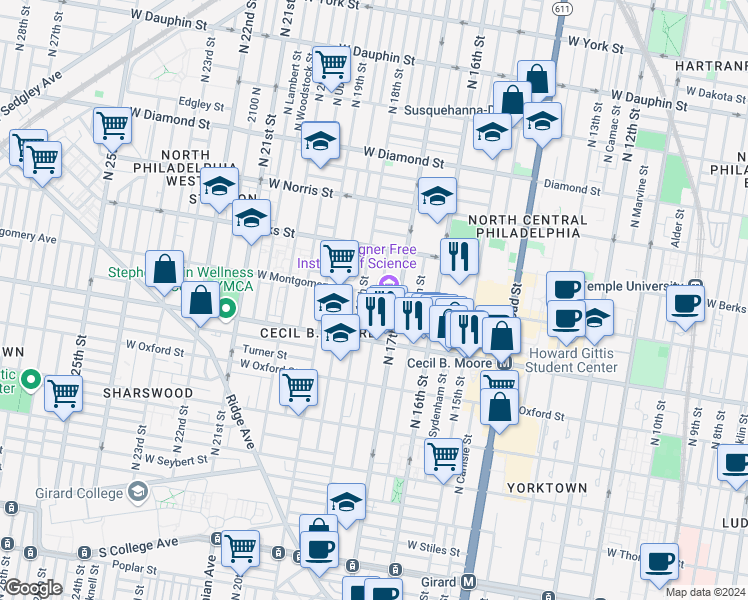Select the grocery cart marker at N 25th and W Diamond St
The image size is (748, 600).
112,126
